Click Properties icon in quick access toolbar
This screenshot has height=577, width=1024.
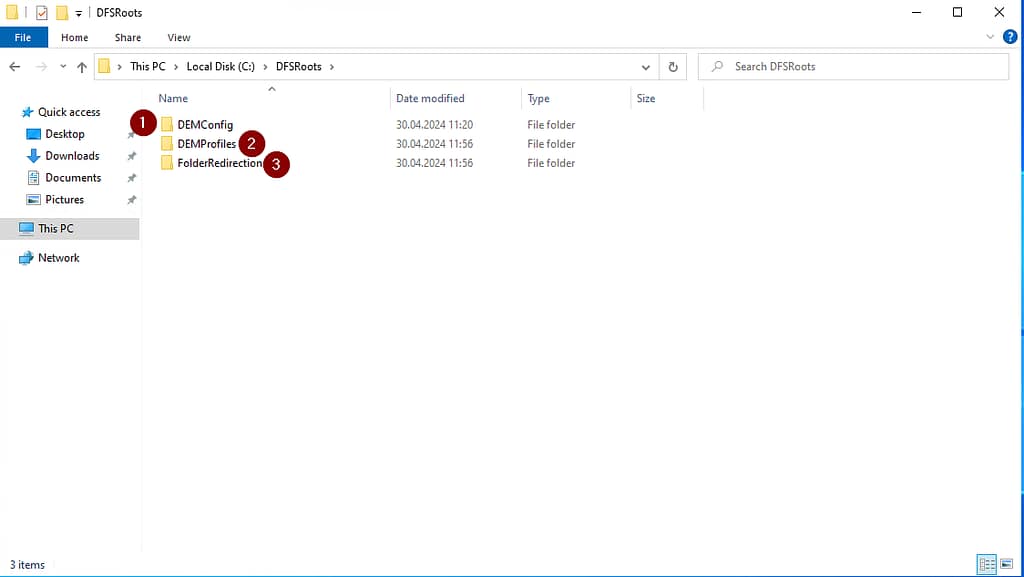click(42, 13)
